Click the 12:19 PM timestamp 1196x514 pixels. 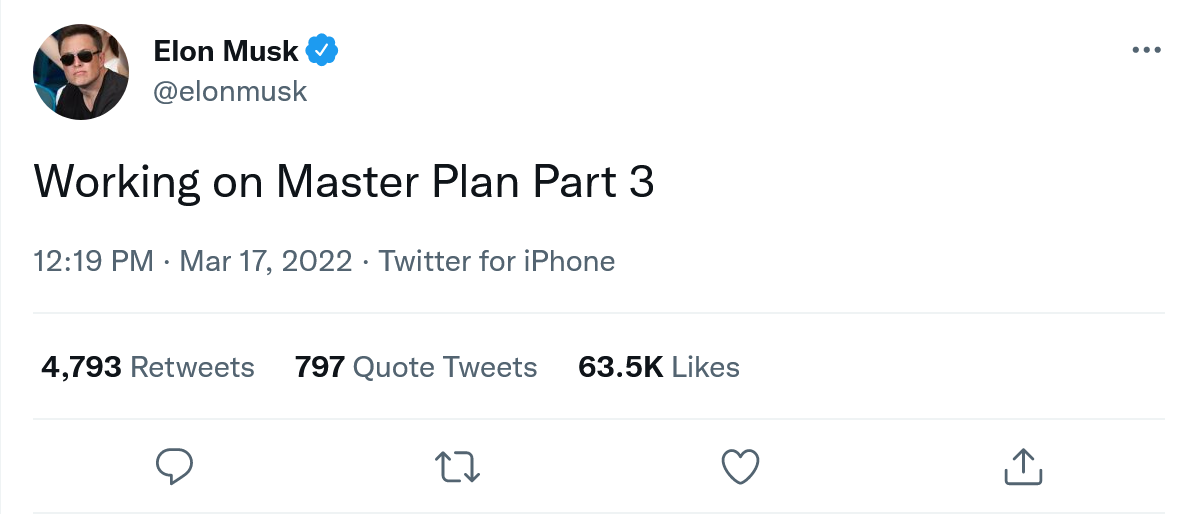coord(93,262)
